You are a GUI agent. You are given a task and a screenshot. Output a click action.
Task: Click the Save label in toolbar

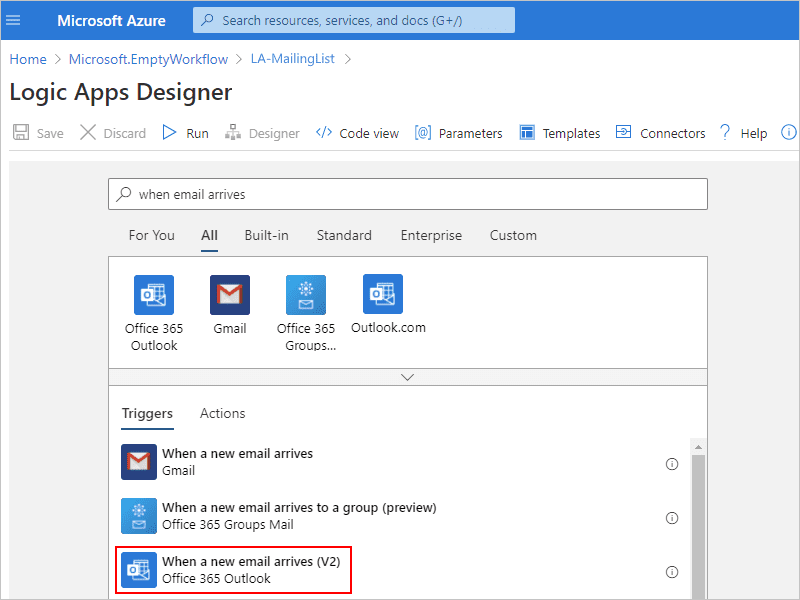tap(50, 133)
